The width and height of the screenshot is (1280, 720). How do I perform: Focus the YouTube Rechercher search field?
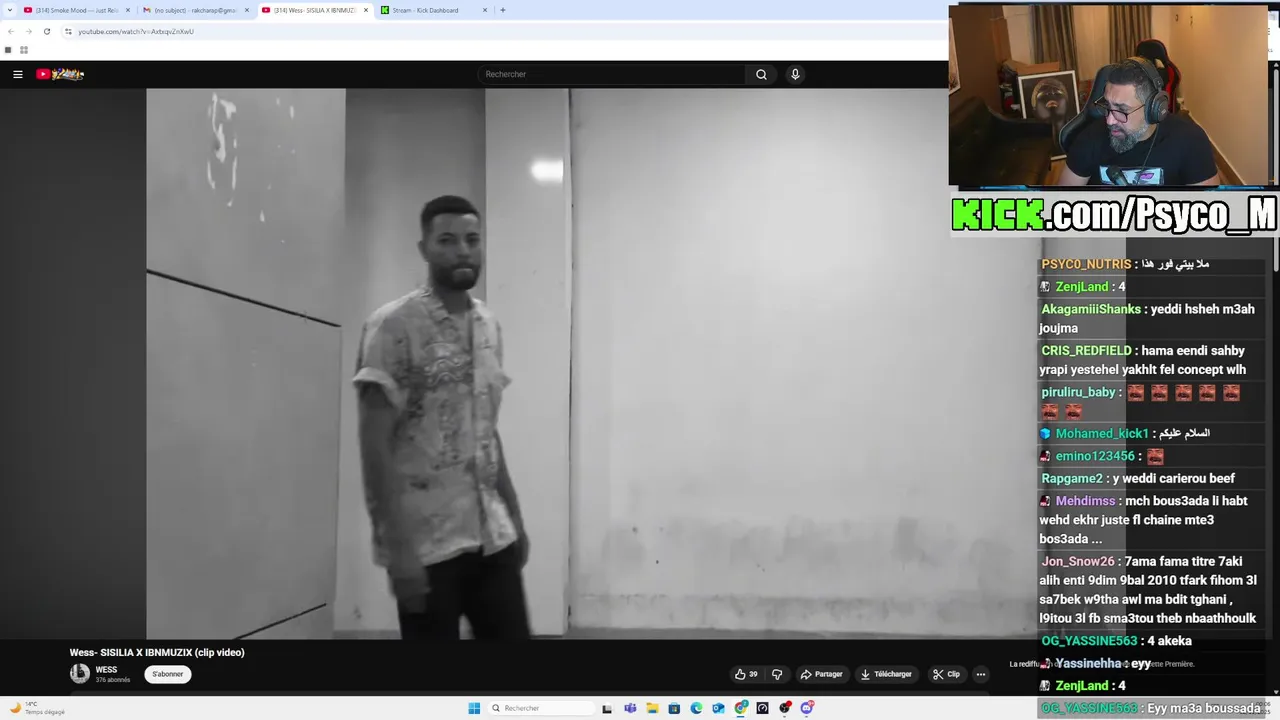click(x=612, y=74)
